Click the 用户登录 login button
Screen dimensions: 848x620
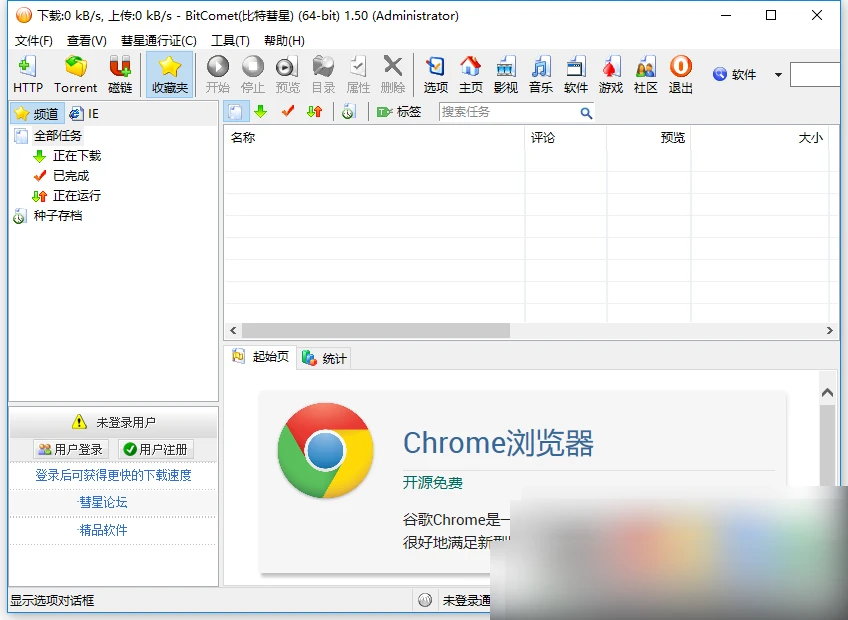pyautogui.click(x=70, y=449)
